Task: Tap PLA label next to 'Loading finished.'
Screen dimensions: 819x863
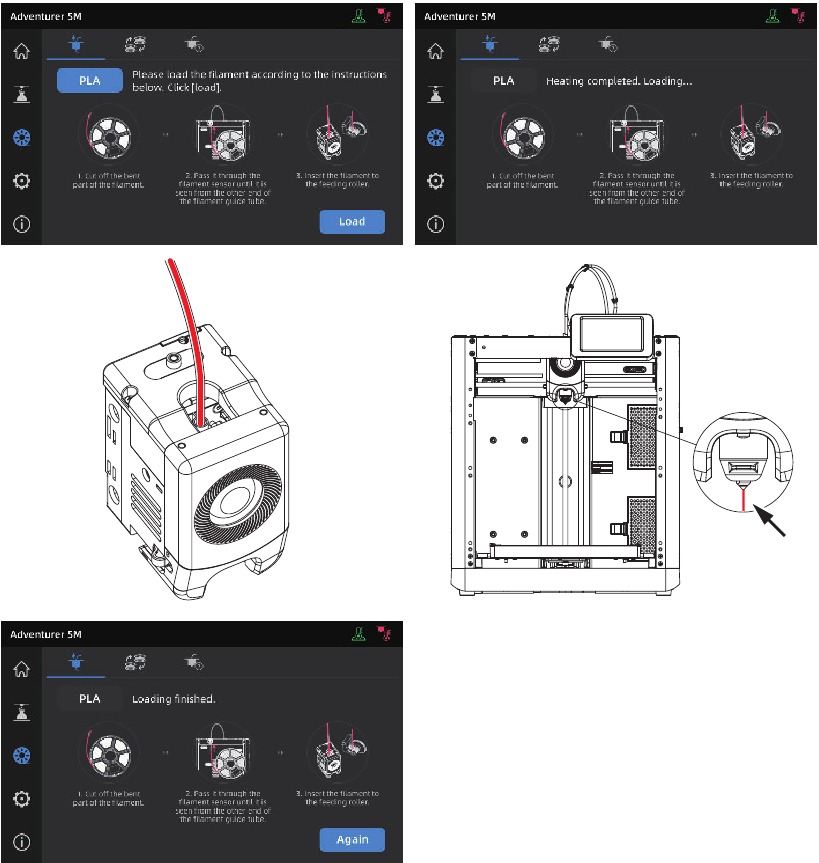Action: (90, 699)
